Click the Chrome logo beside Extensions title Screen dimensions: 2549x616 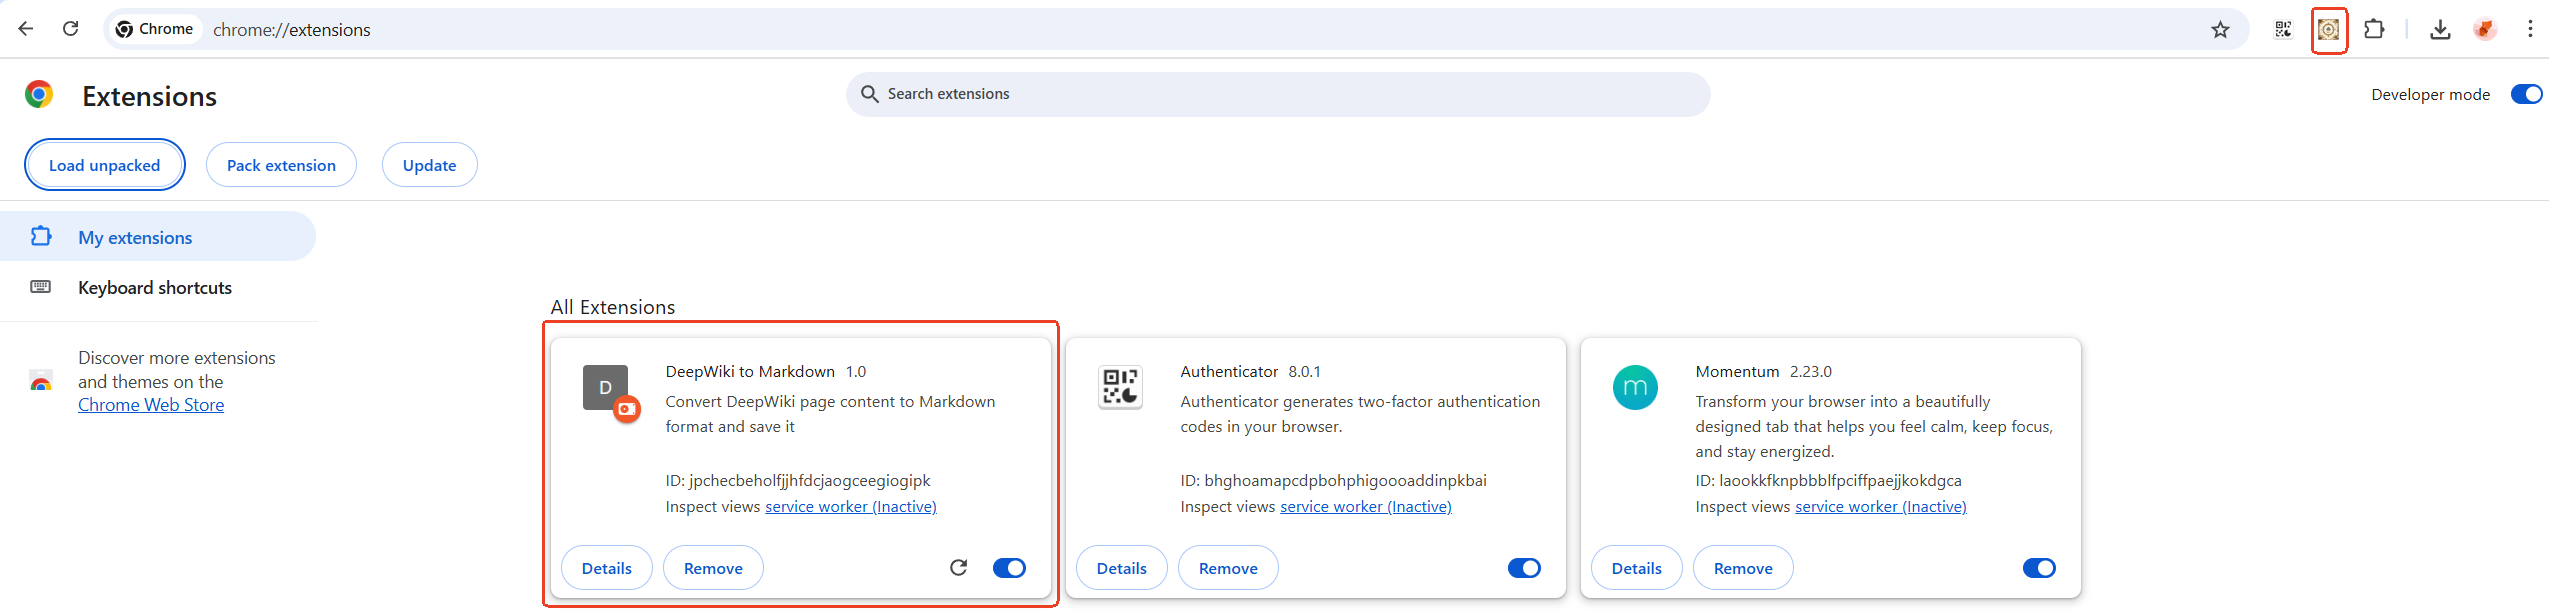39,94
